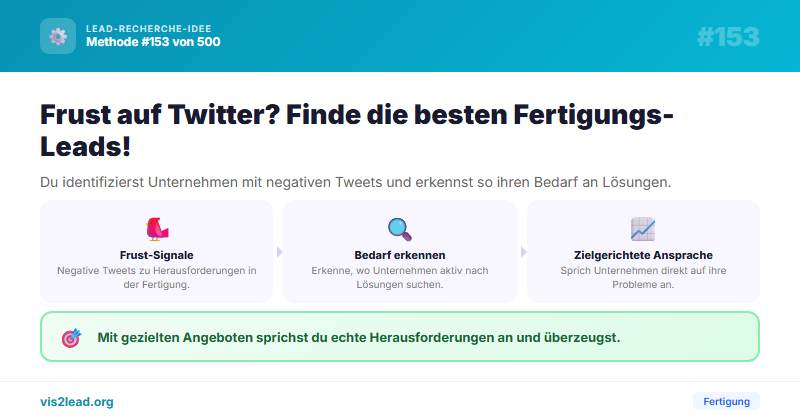This screenshot has height=420, width=800.
Task: Click 'Sprich Unternehmen direkt' description
Action: pos(643,278)
